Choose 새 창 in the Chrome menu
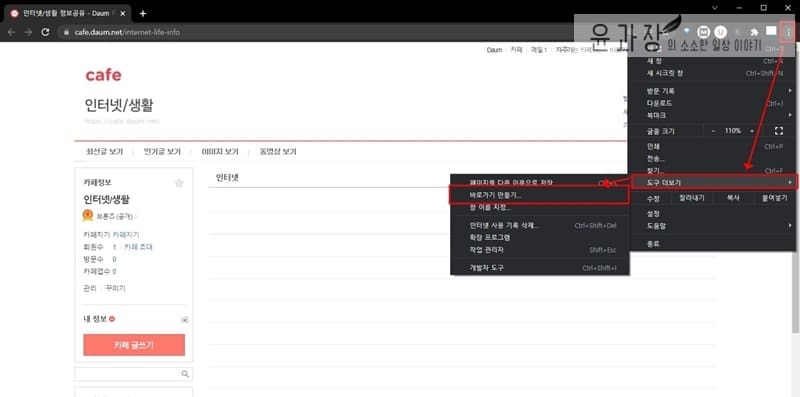 pos(712,61)
